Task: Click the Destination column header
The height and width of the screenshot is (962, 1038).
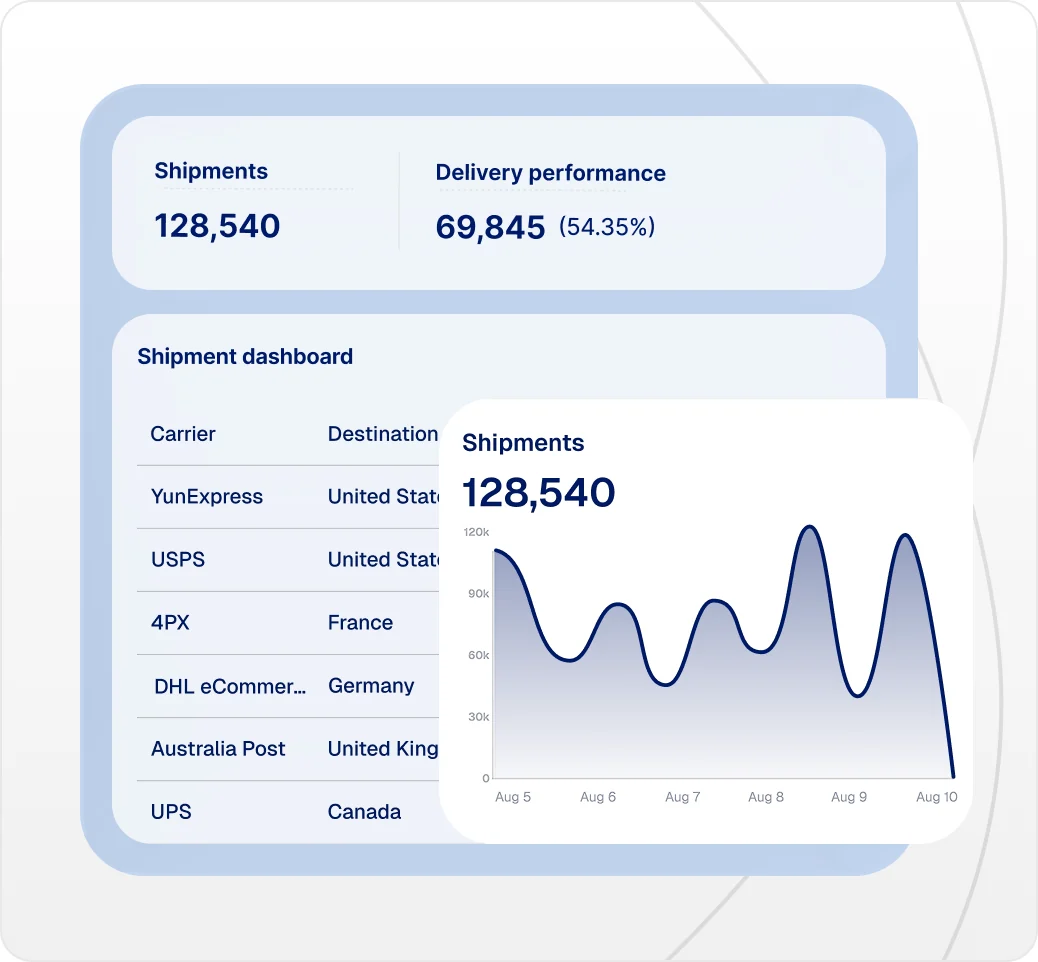Action: coord(383,434)
